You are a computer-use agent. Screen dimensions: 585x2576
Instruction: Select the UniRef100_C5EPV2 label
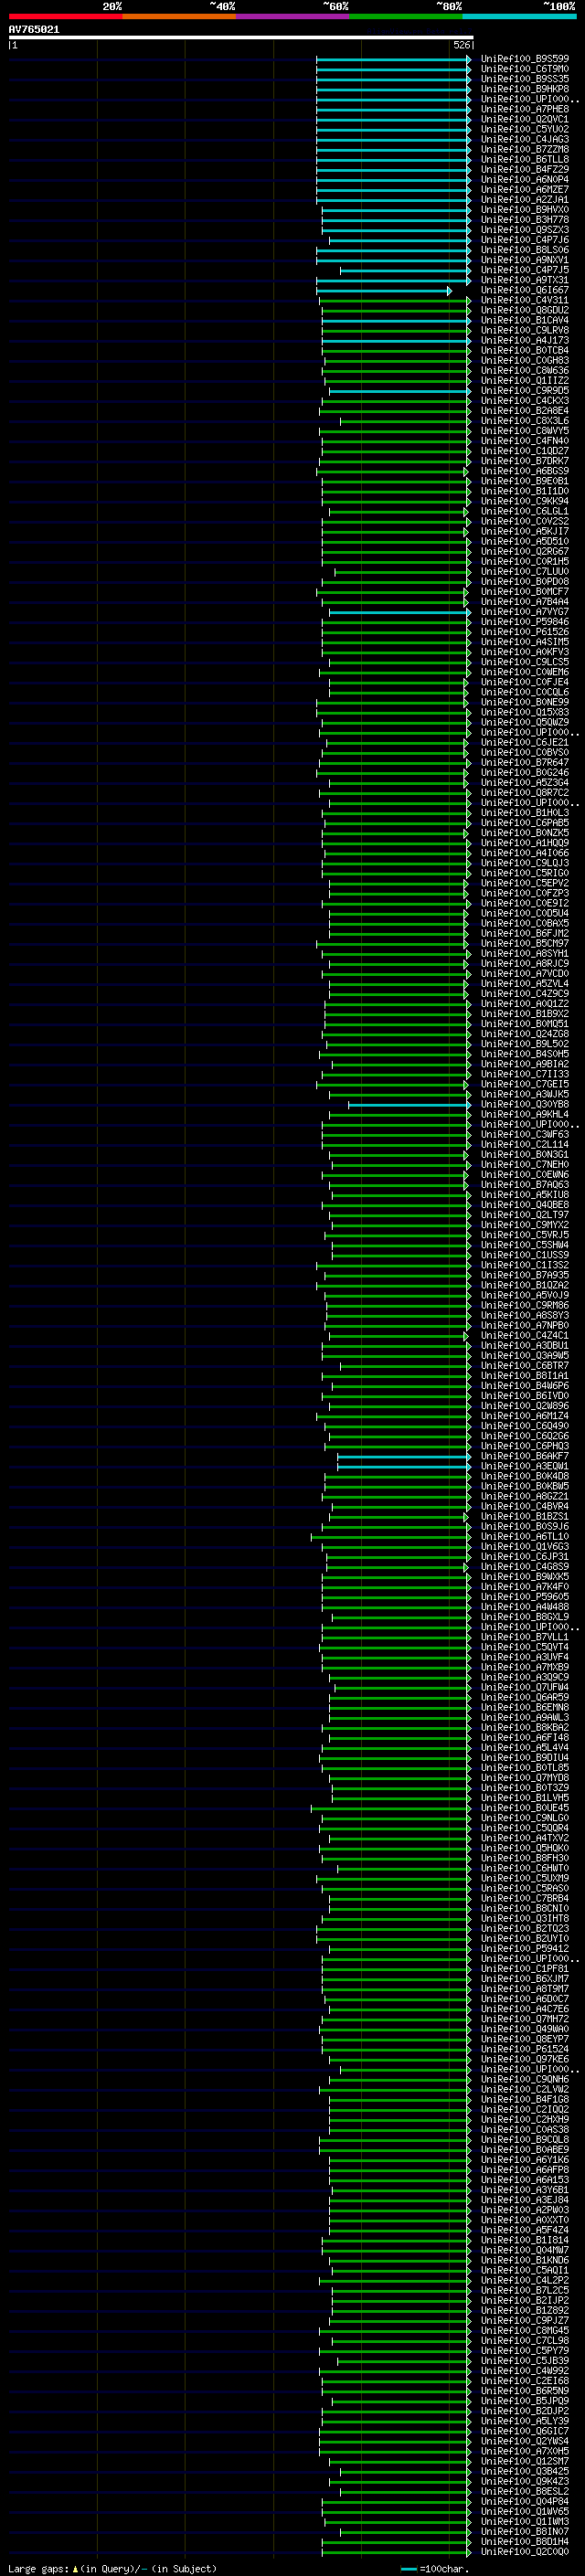click(x=524, y=884)
